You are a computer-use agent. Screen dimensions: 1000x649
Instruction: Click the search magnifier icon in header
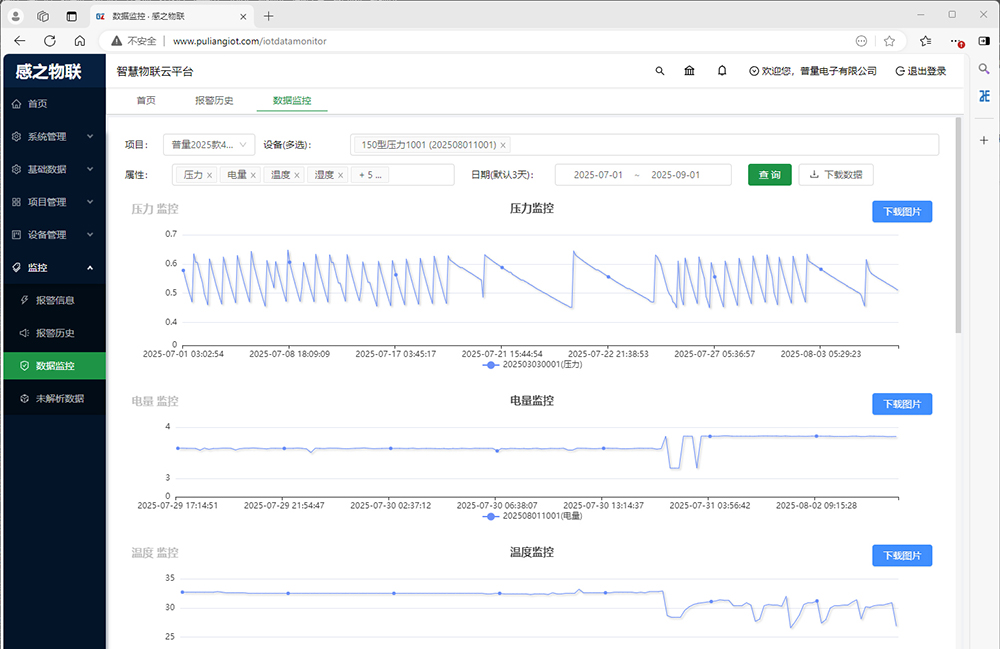659,71
